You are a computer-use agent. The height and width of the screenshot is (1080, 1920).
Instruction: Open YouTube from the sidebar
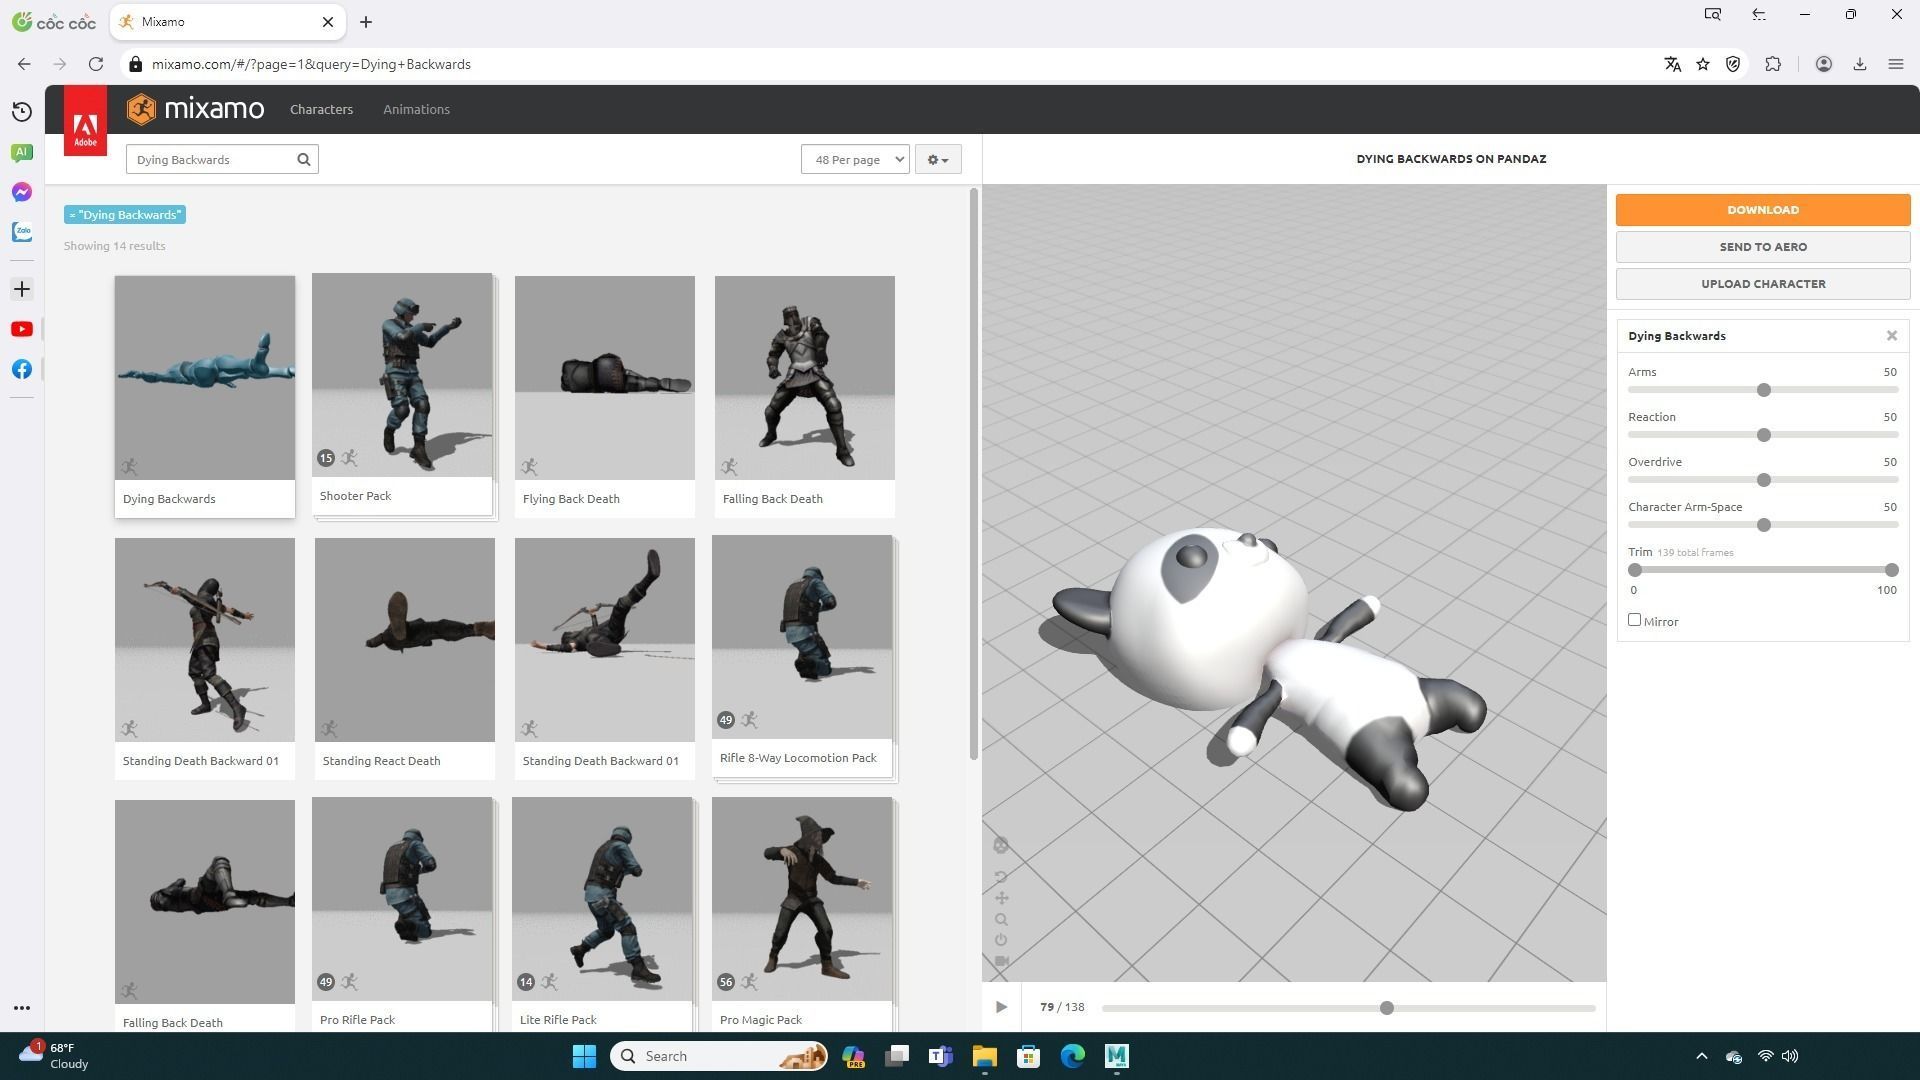click(22, 329)
